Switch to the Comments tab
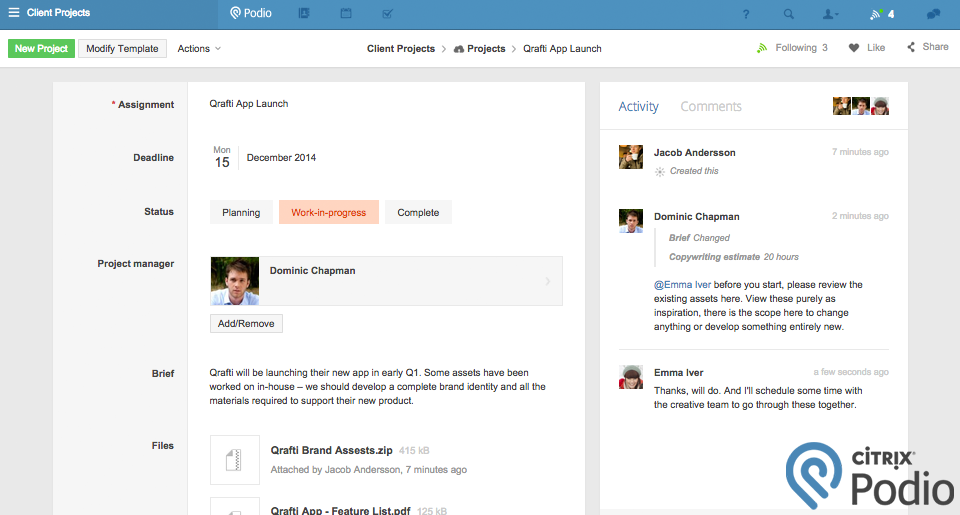The width and height of the screenshot is (960, 515). 711,107
